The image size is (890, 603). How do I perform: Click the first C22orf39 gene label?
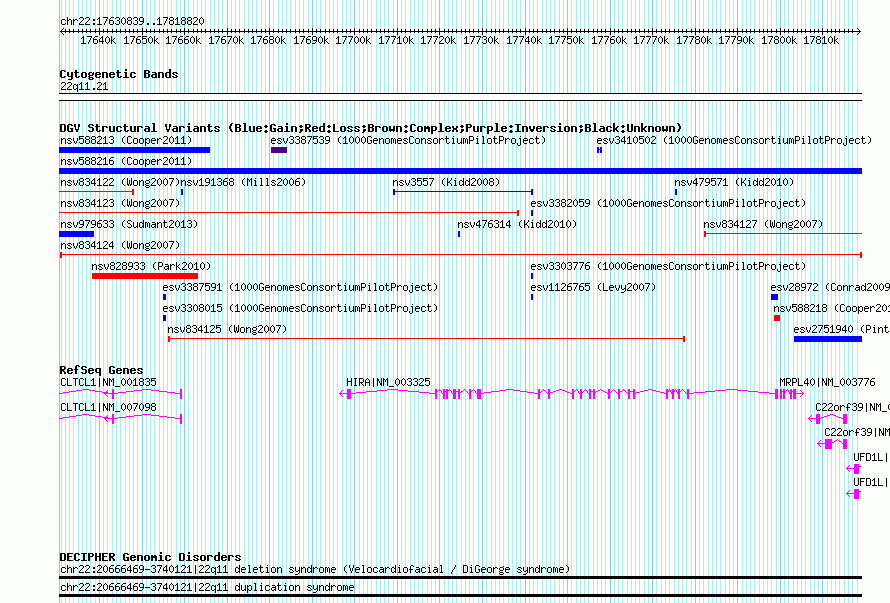pyautogui.click(x=852, y=407)
